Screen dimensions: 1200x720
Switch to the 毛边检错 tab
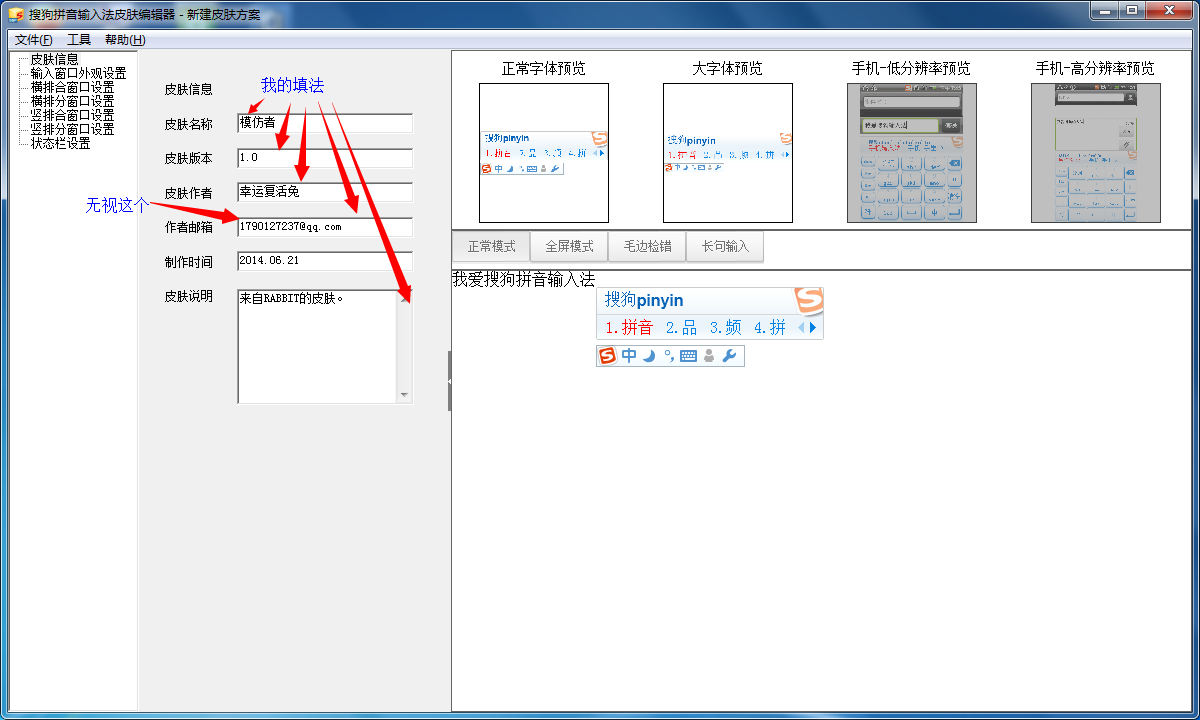pyautogui.click(x=648, y=247)
